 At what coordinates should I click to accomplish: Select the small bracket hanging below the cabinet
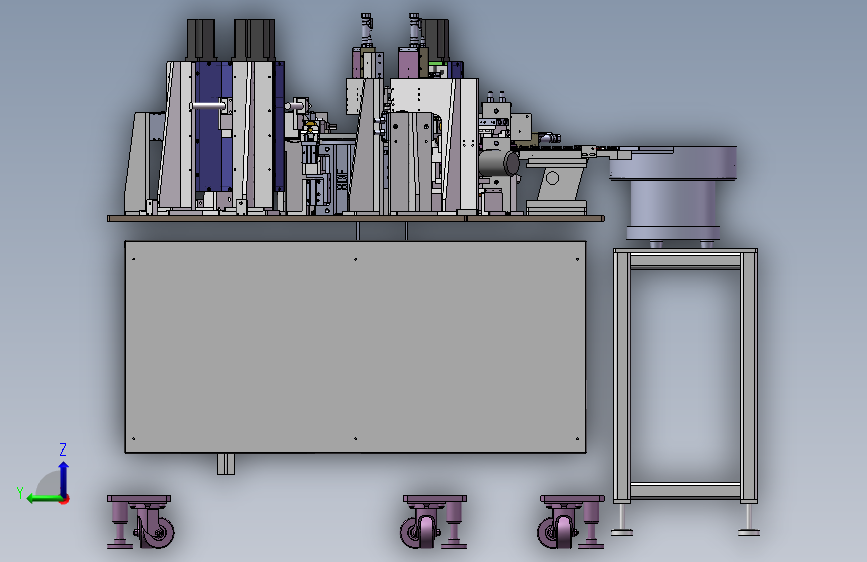(x=226, y=464)
